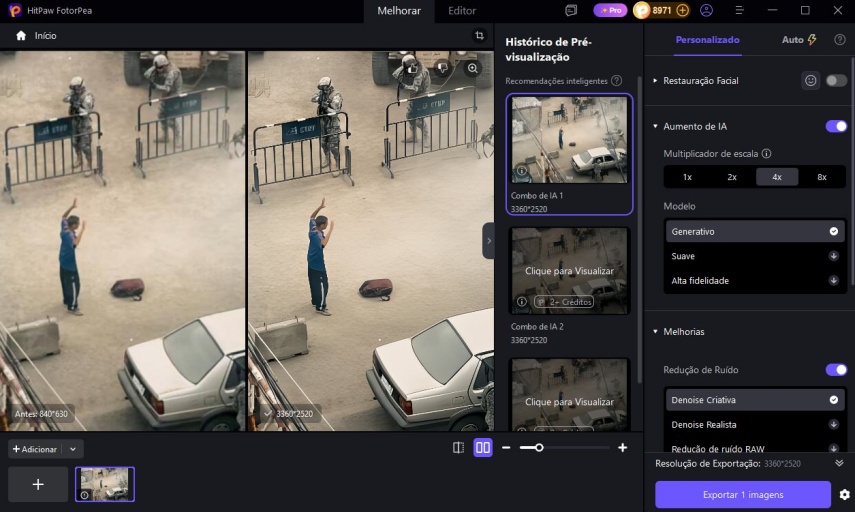This screenshot has height=512, width=855.
Task: Download the Alta fidelidade model
Action: [x=834, y=280]
